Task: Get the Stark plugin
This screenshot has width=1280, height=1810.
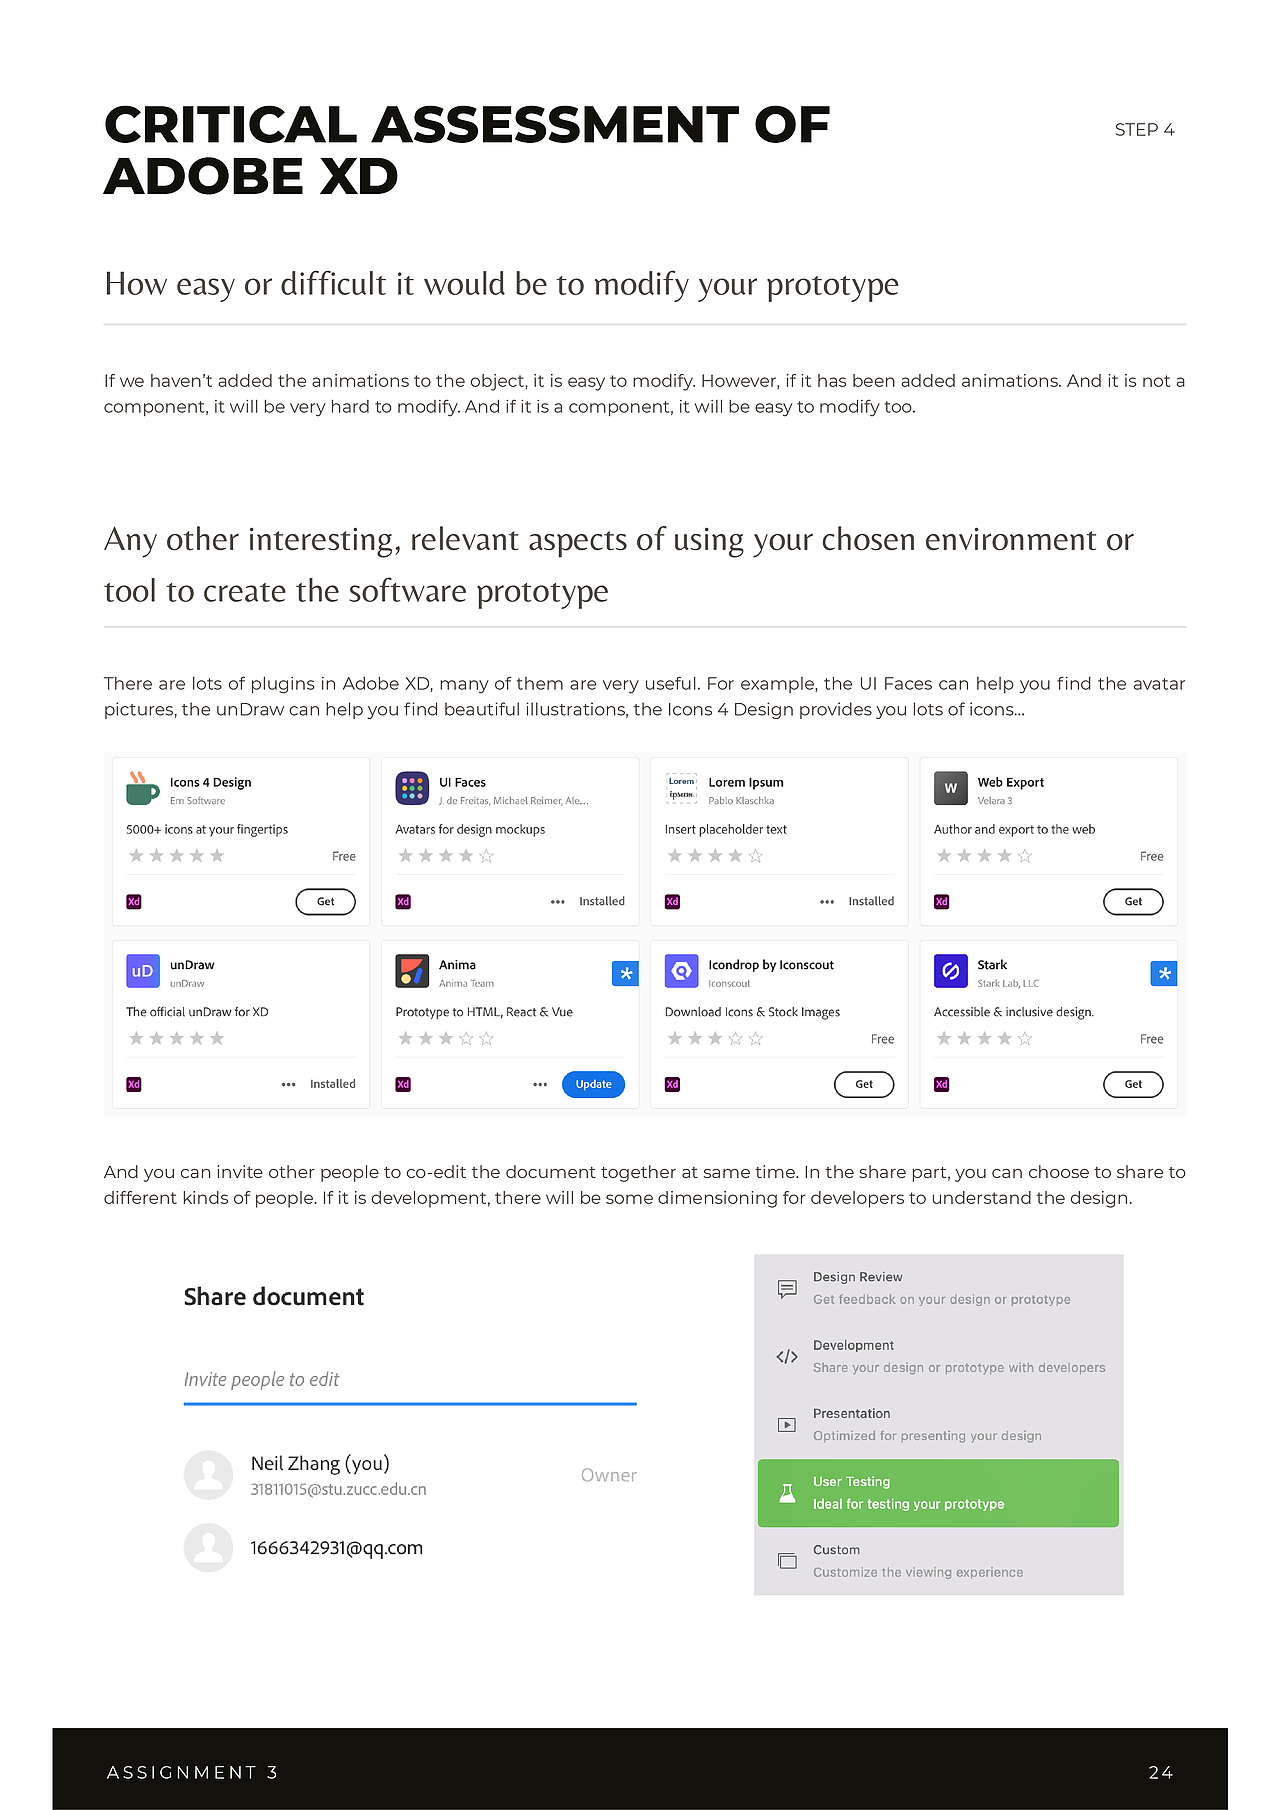Action: 1133,1084
